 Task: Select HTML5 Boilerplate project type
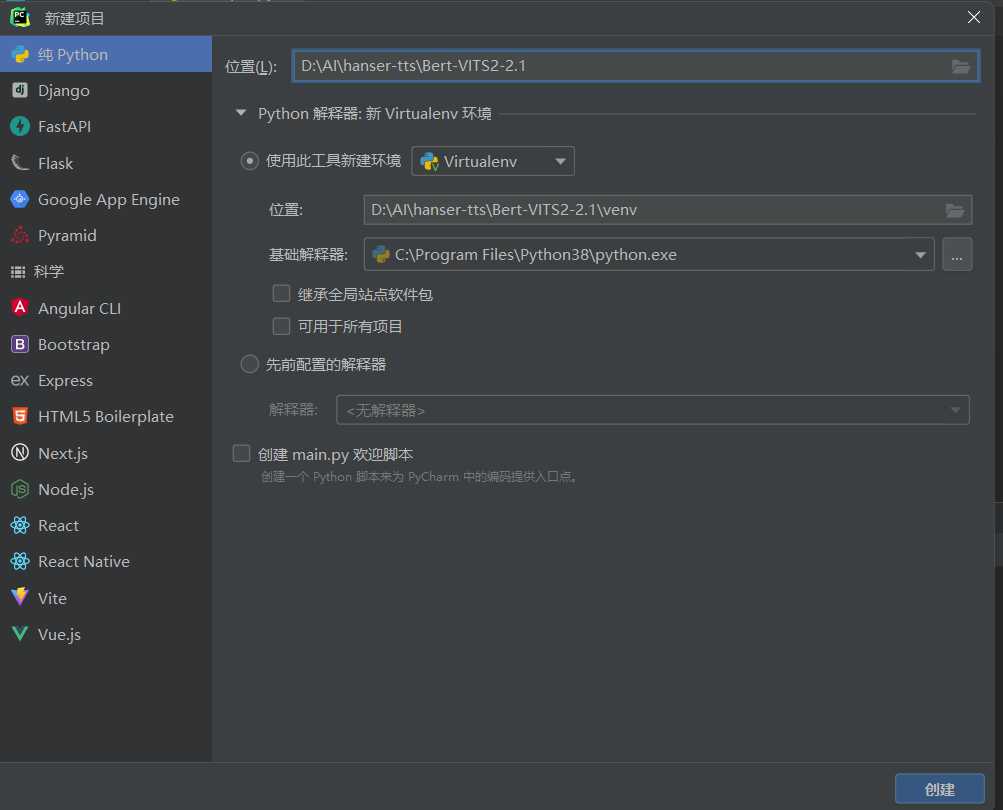[106, 416]
